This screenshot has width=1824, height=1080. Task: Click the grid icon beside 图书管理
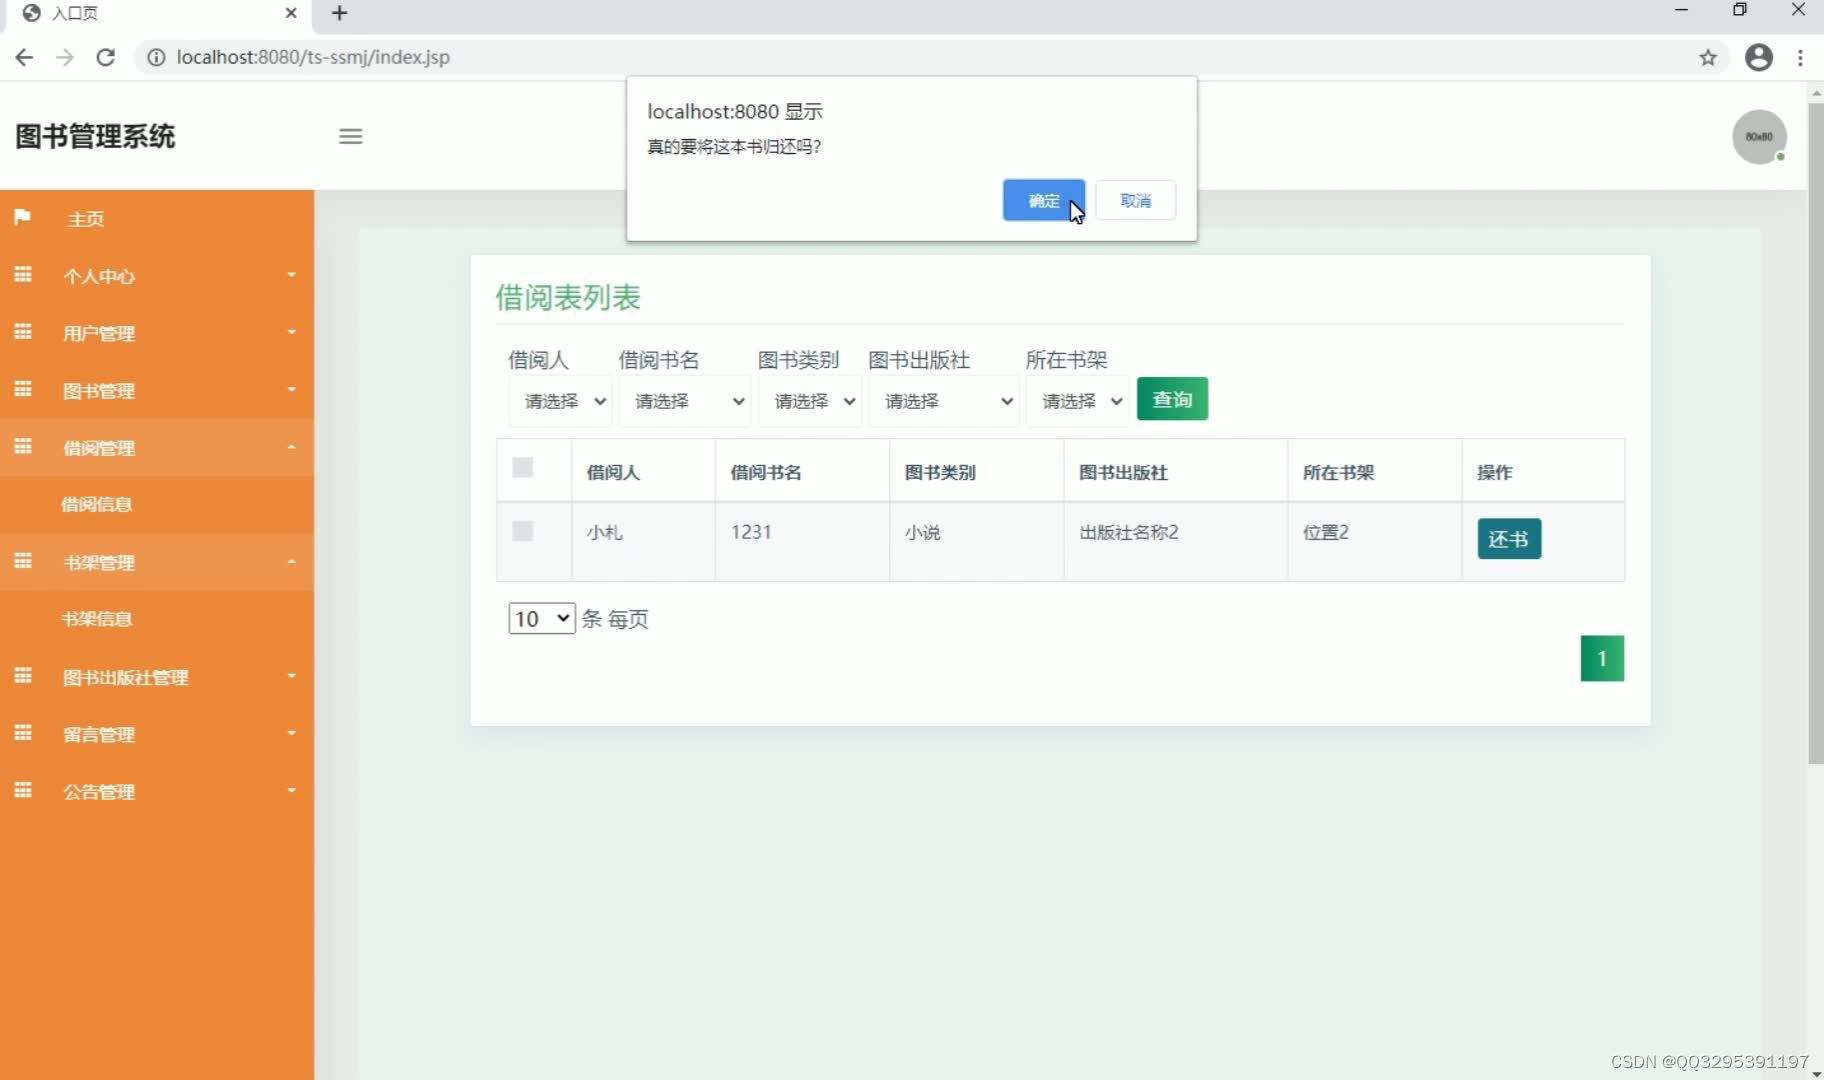(23, 388)
